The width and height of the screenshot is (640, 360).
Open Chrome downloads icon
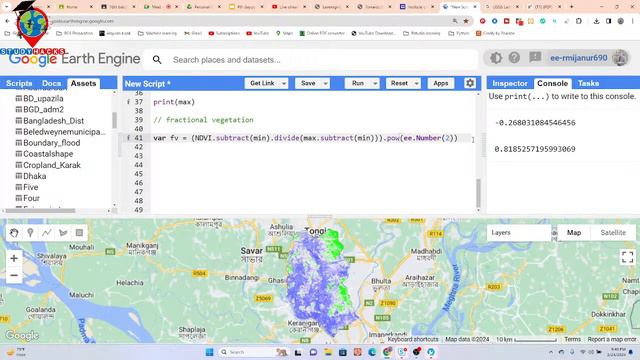coord(596,21)
